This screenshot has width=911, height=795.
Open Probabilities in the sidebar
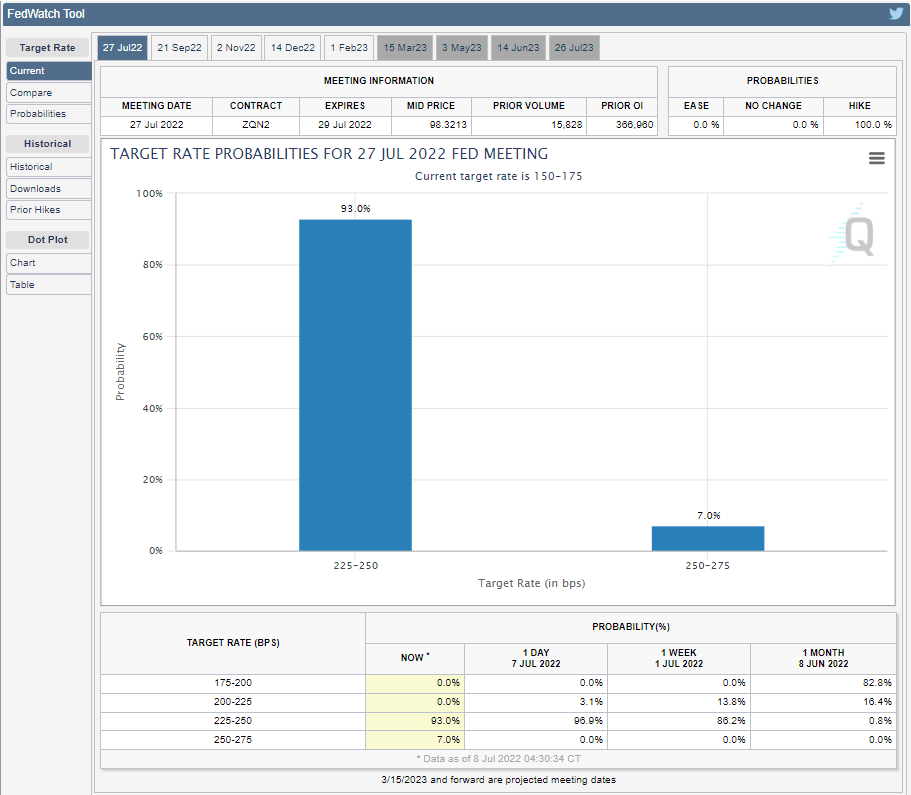[x=48, y=114]
